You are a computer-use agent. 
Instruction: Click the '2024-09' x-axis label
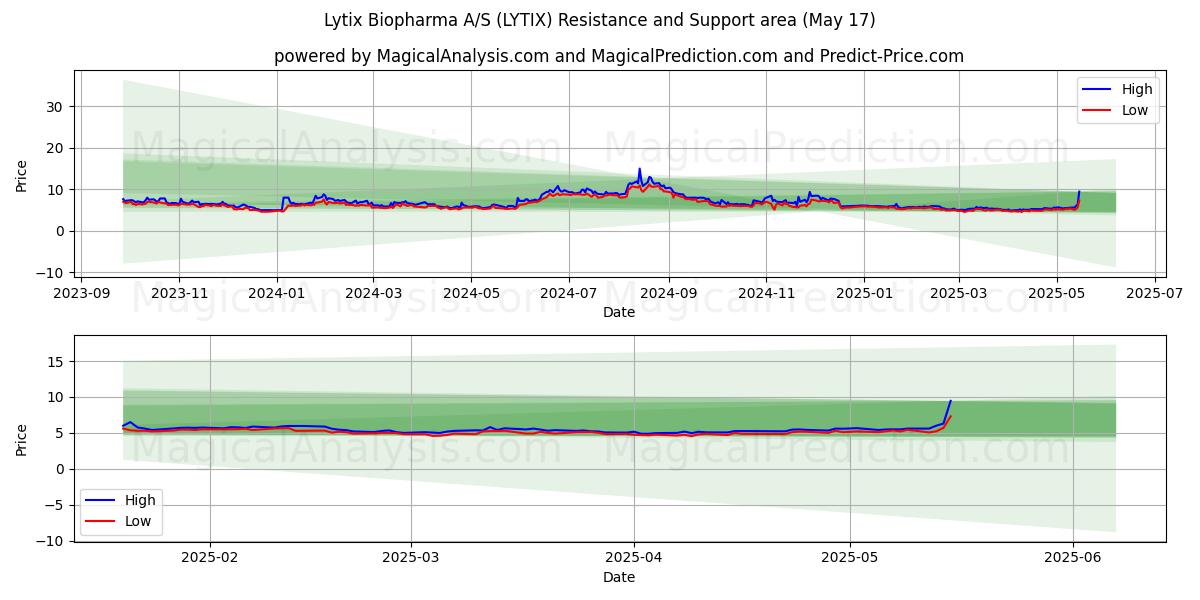(x=668, y=295)
